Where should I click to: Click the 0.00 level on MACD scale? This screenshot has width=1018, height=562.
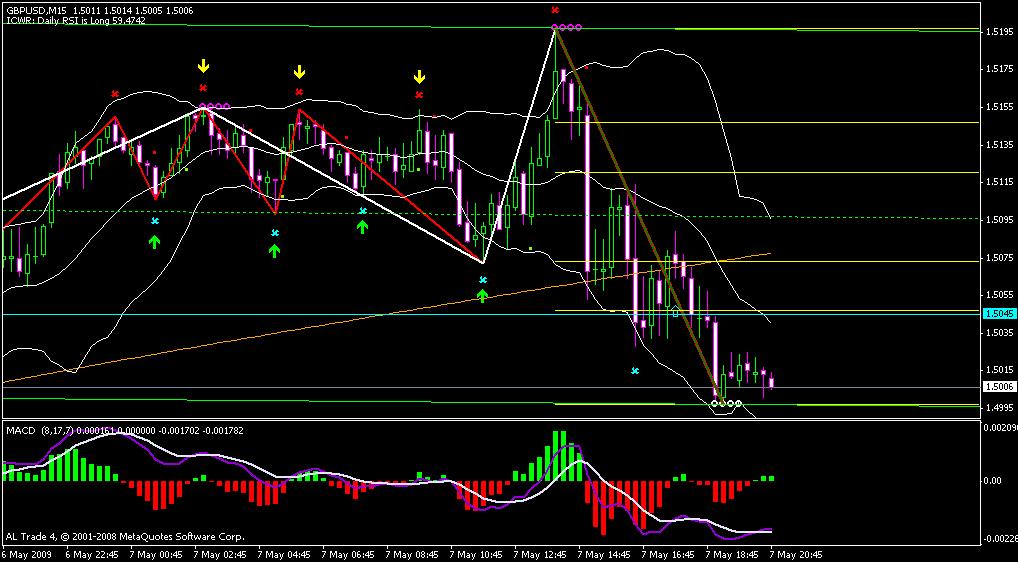(991, 481)
